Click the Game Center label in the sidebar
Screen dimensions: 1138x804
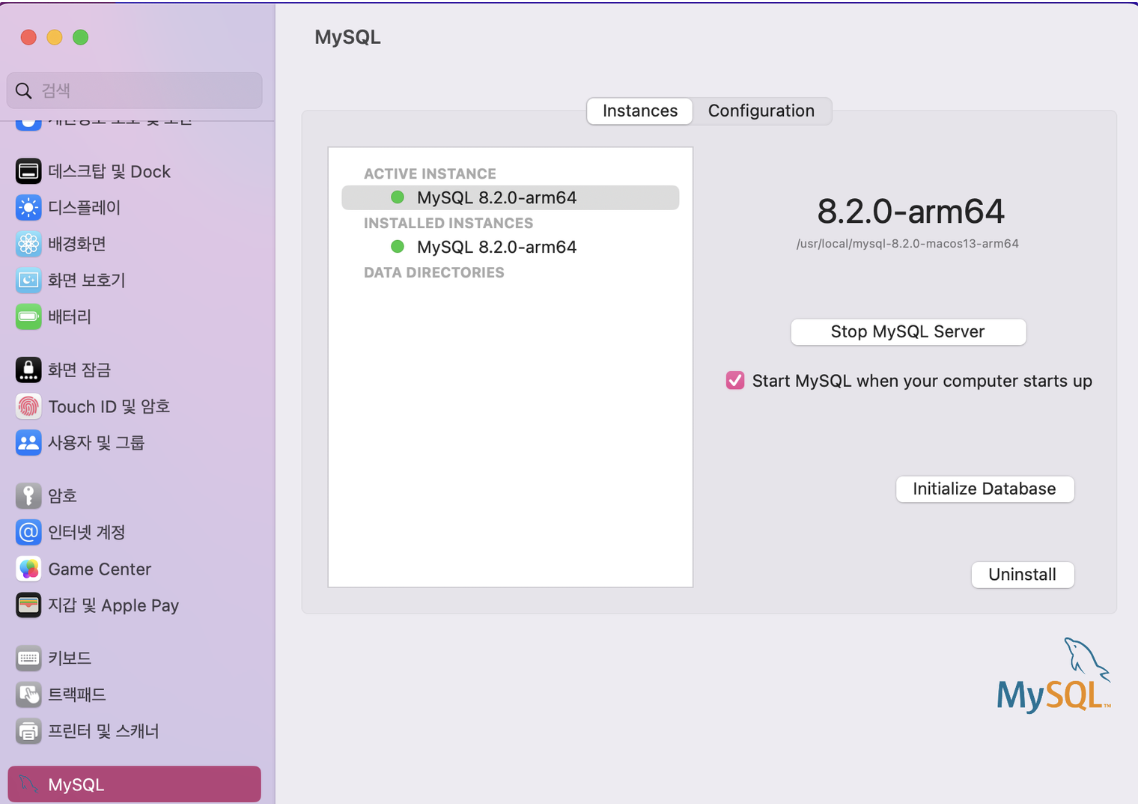99,570
